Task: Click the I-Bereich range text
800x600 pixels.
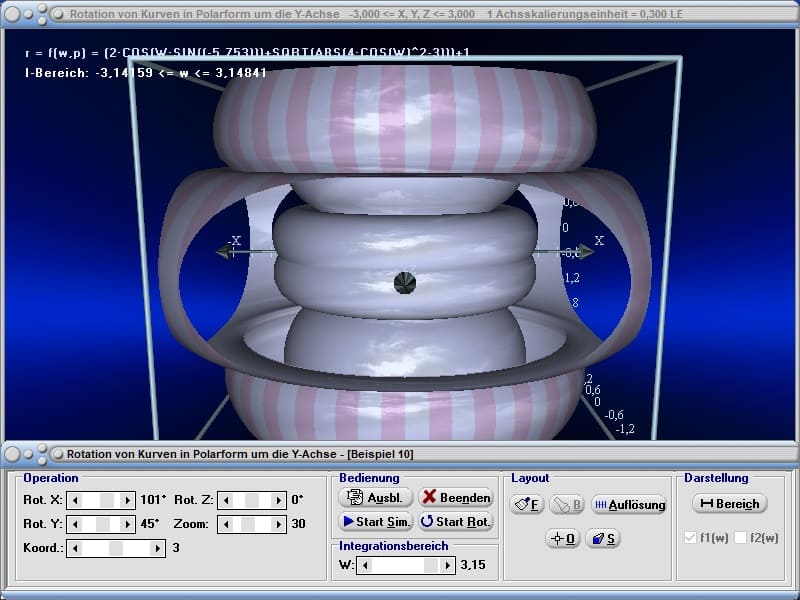Action: pyautogui.click(x=145, y=73)
